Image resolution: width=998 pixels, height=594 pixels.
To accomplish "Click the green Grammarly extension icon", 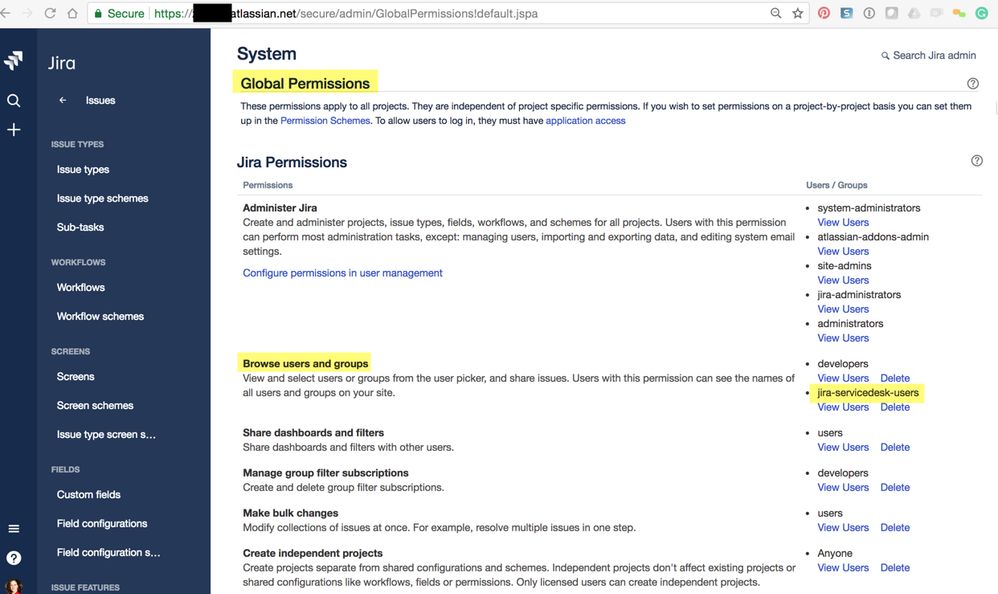I will [981, 13].
